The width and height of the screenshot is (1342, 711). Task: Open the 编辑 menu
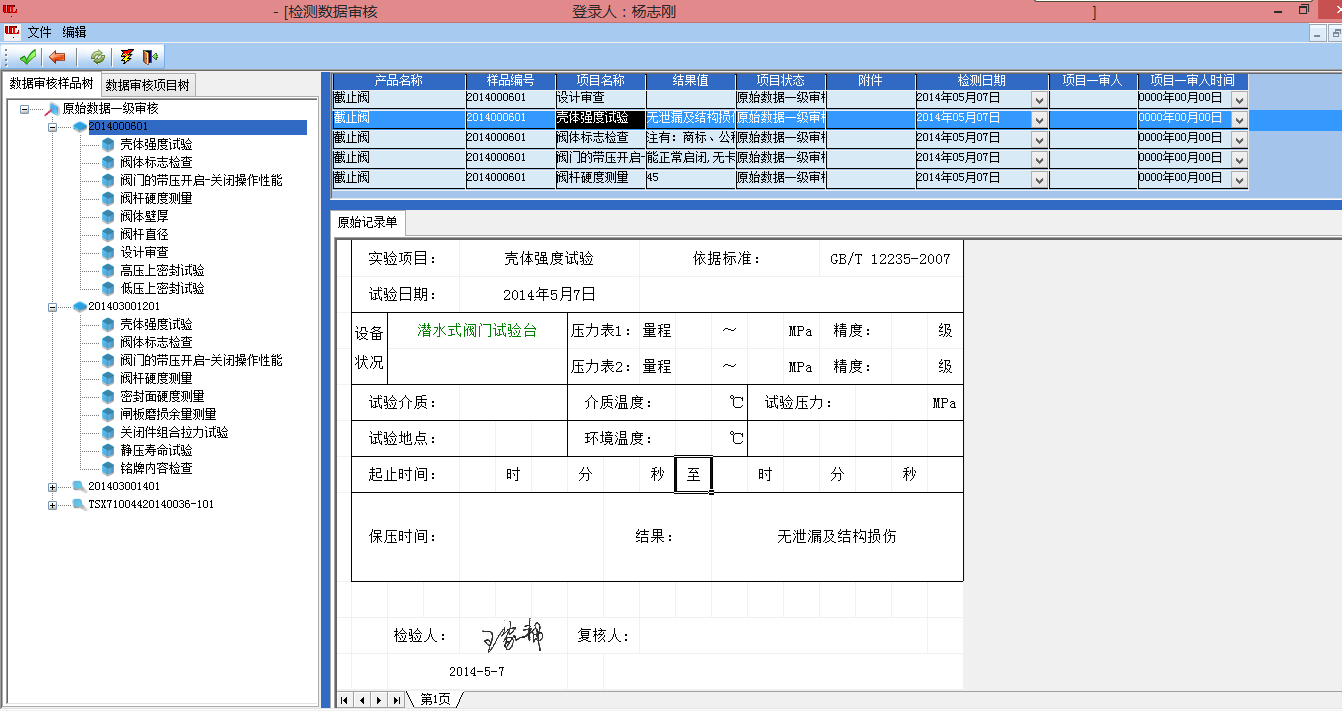coord(74,32)
